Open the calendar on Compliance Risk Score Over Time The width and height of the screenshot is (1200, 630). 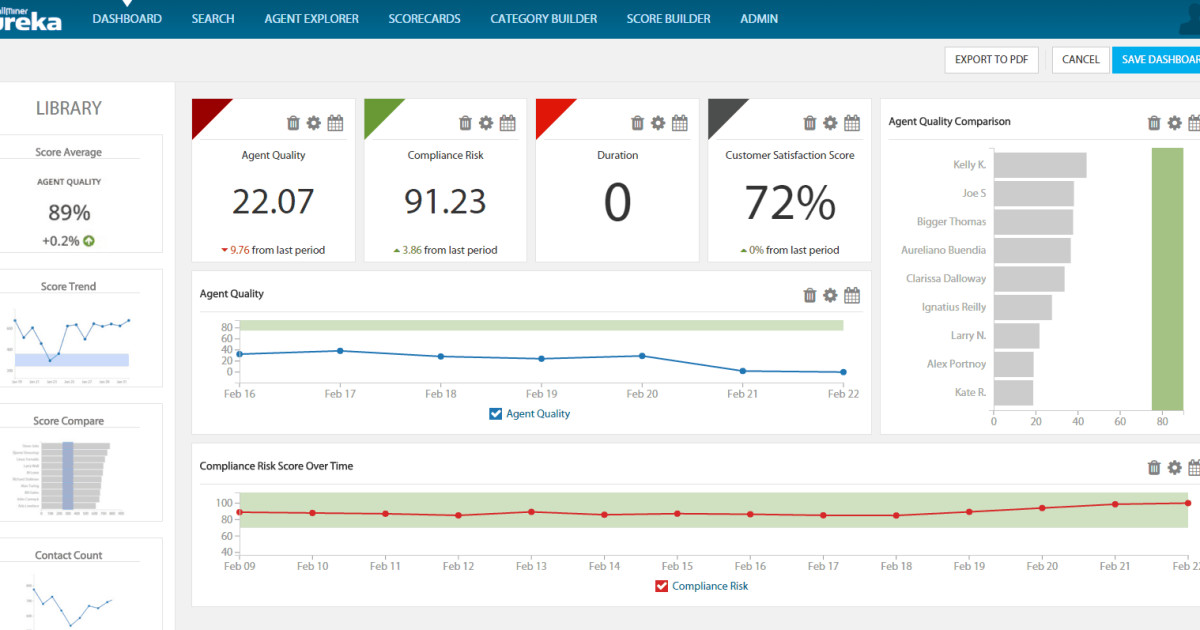[x=1195, y=466]
